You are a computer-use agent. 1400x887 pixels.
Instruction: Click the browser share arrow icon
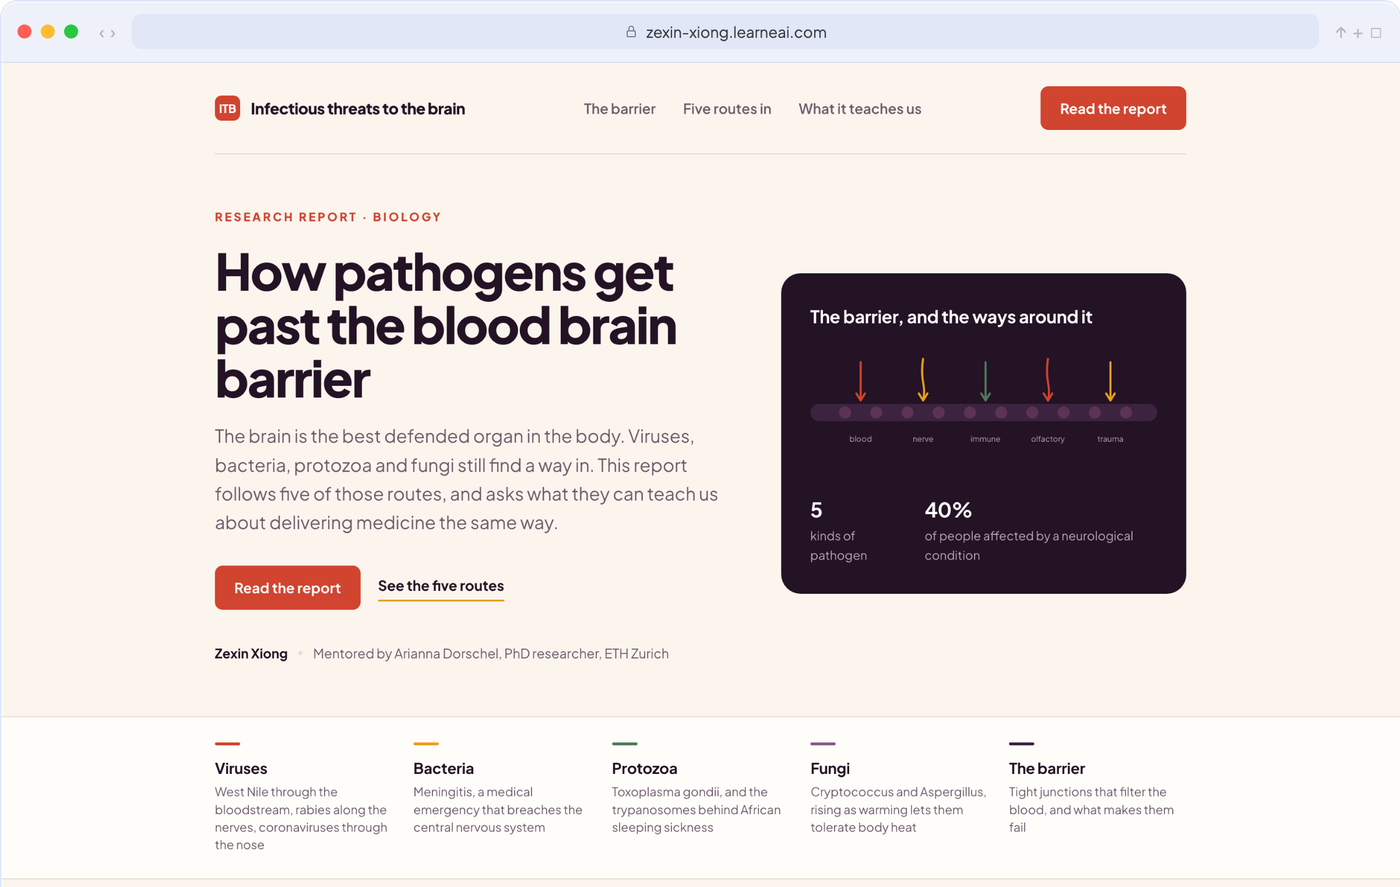coord(1340,32)
